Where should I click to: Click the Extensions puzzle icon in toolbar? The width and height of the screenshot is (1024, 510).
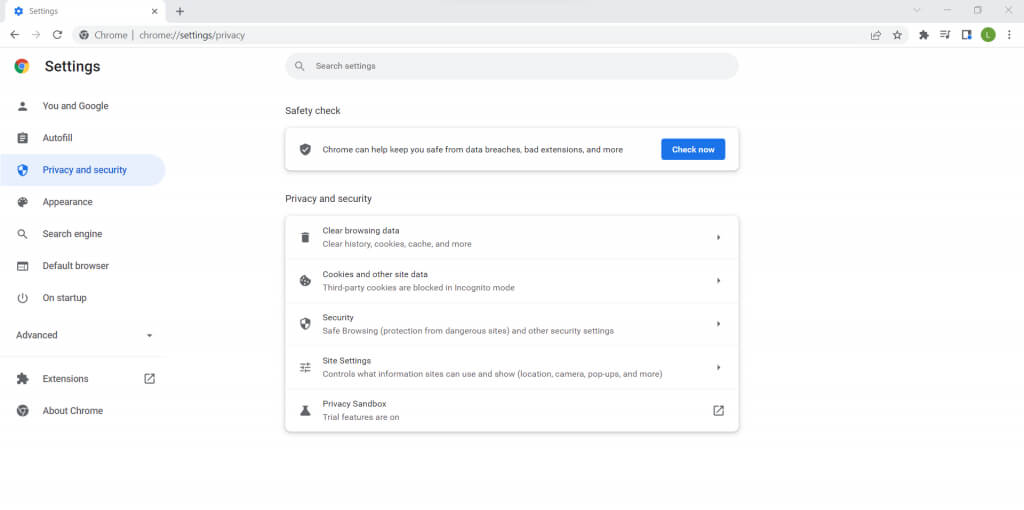click(924, 35)
